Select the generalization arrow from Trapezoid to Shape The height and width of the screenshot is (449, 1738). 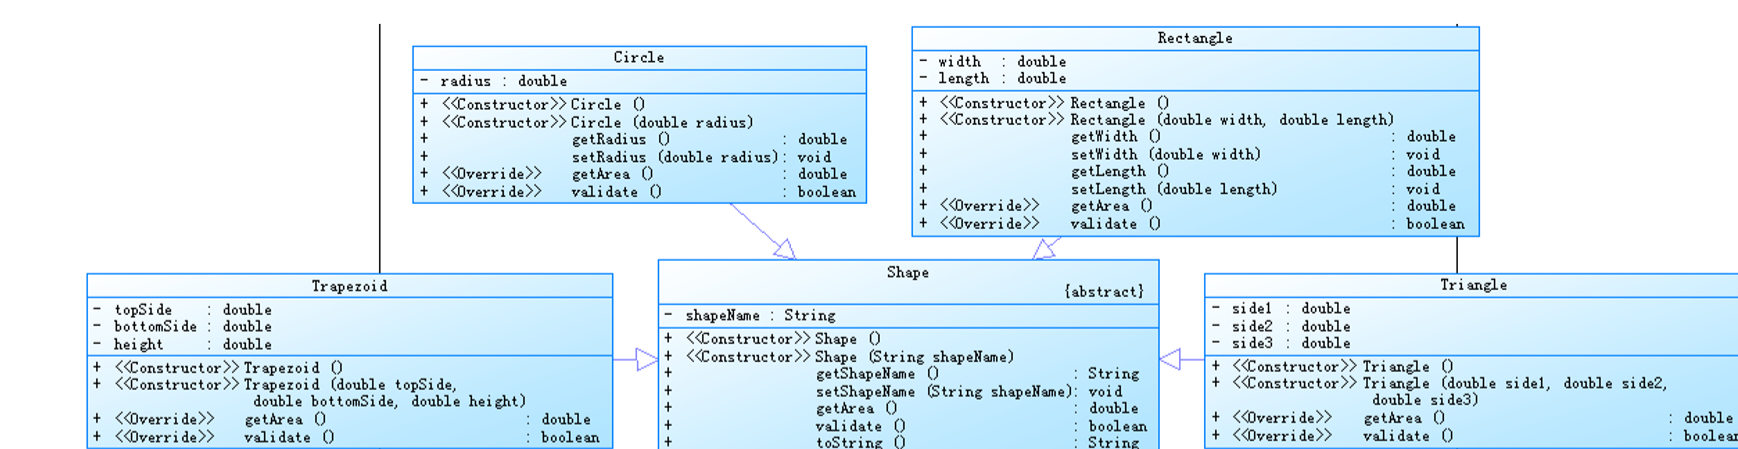point(636,359)
